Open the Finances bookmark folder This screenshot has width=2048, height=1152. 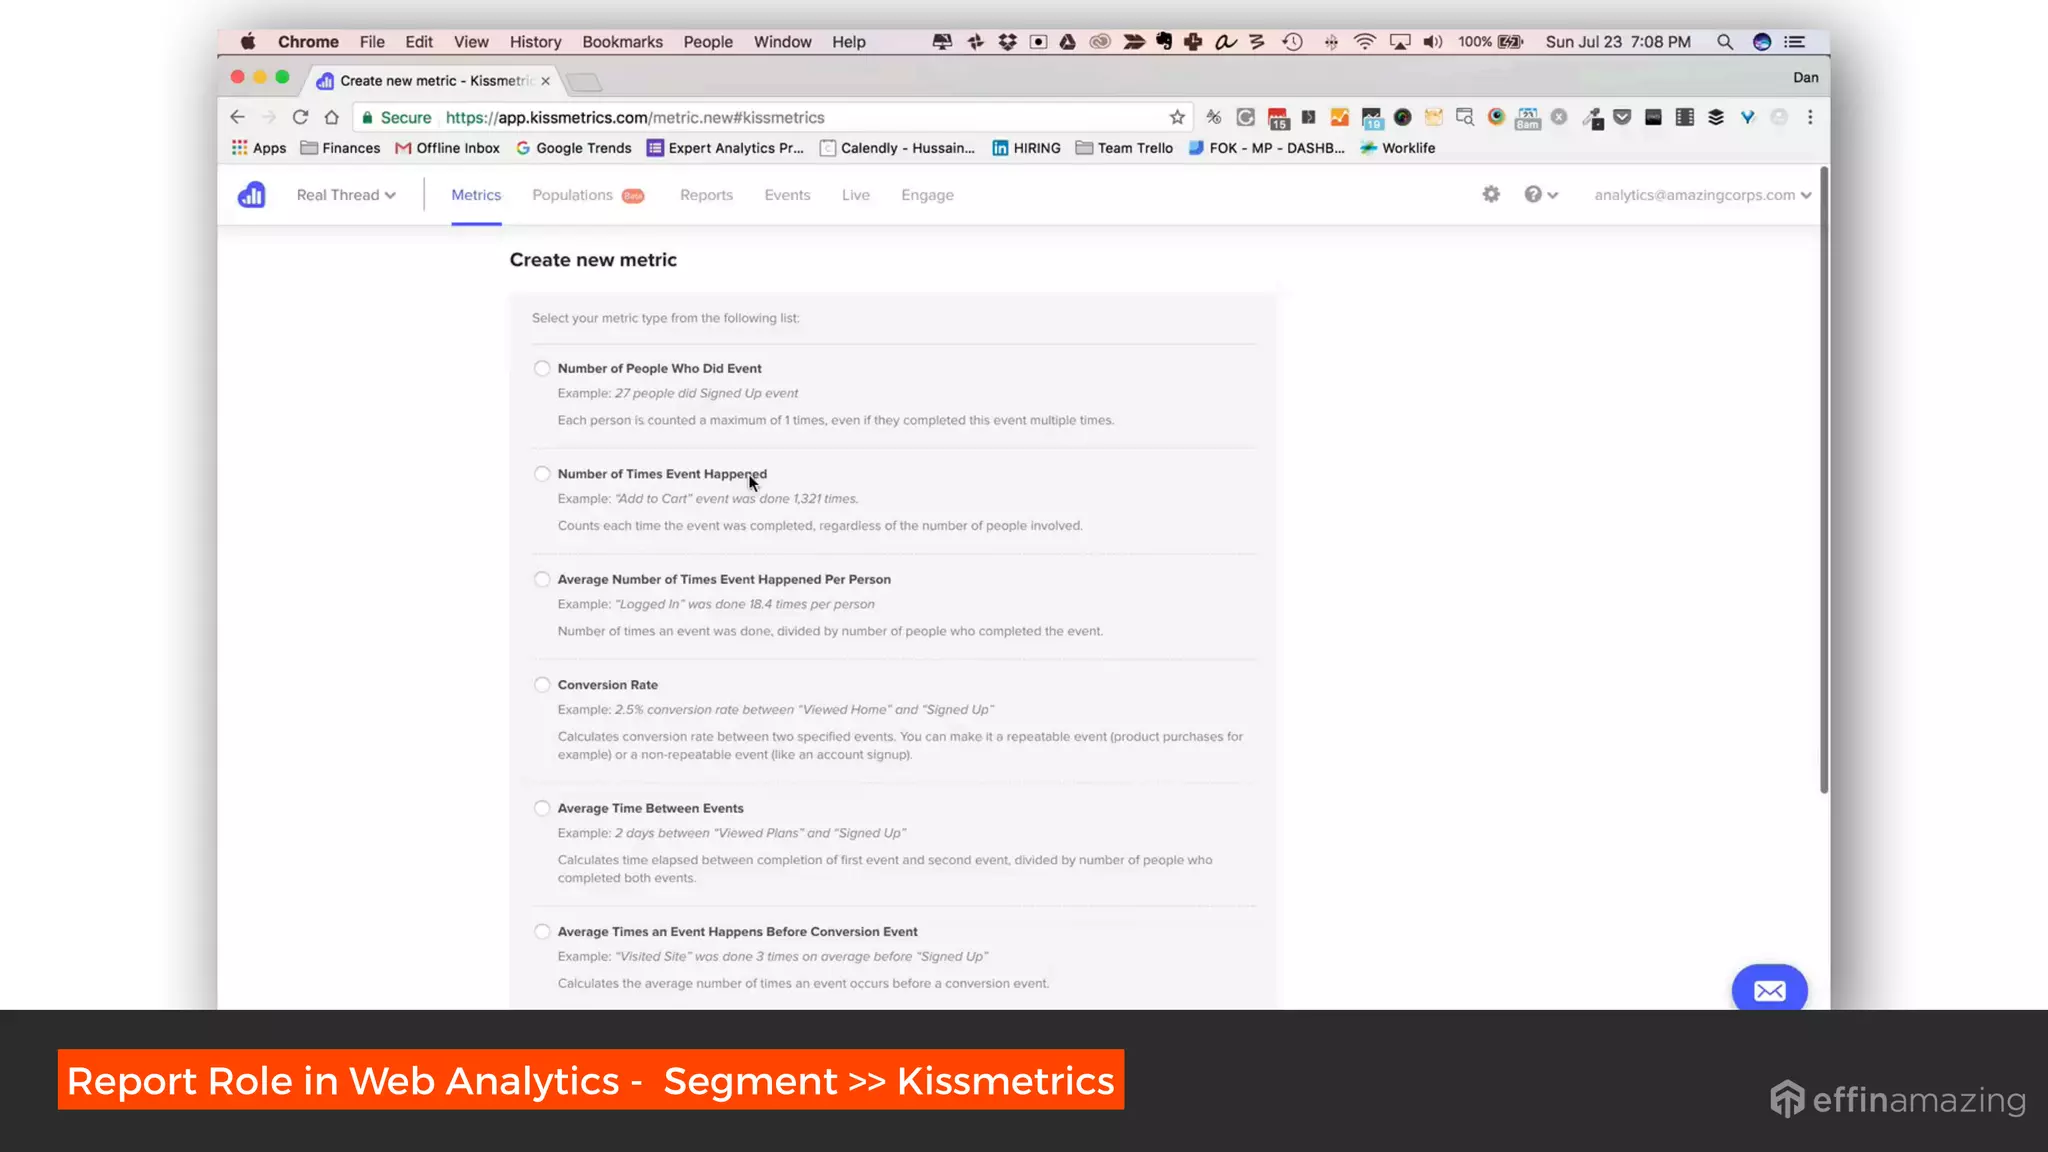(x=340, y=148)
